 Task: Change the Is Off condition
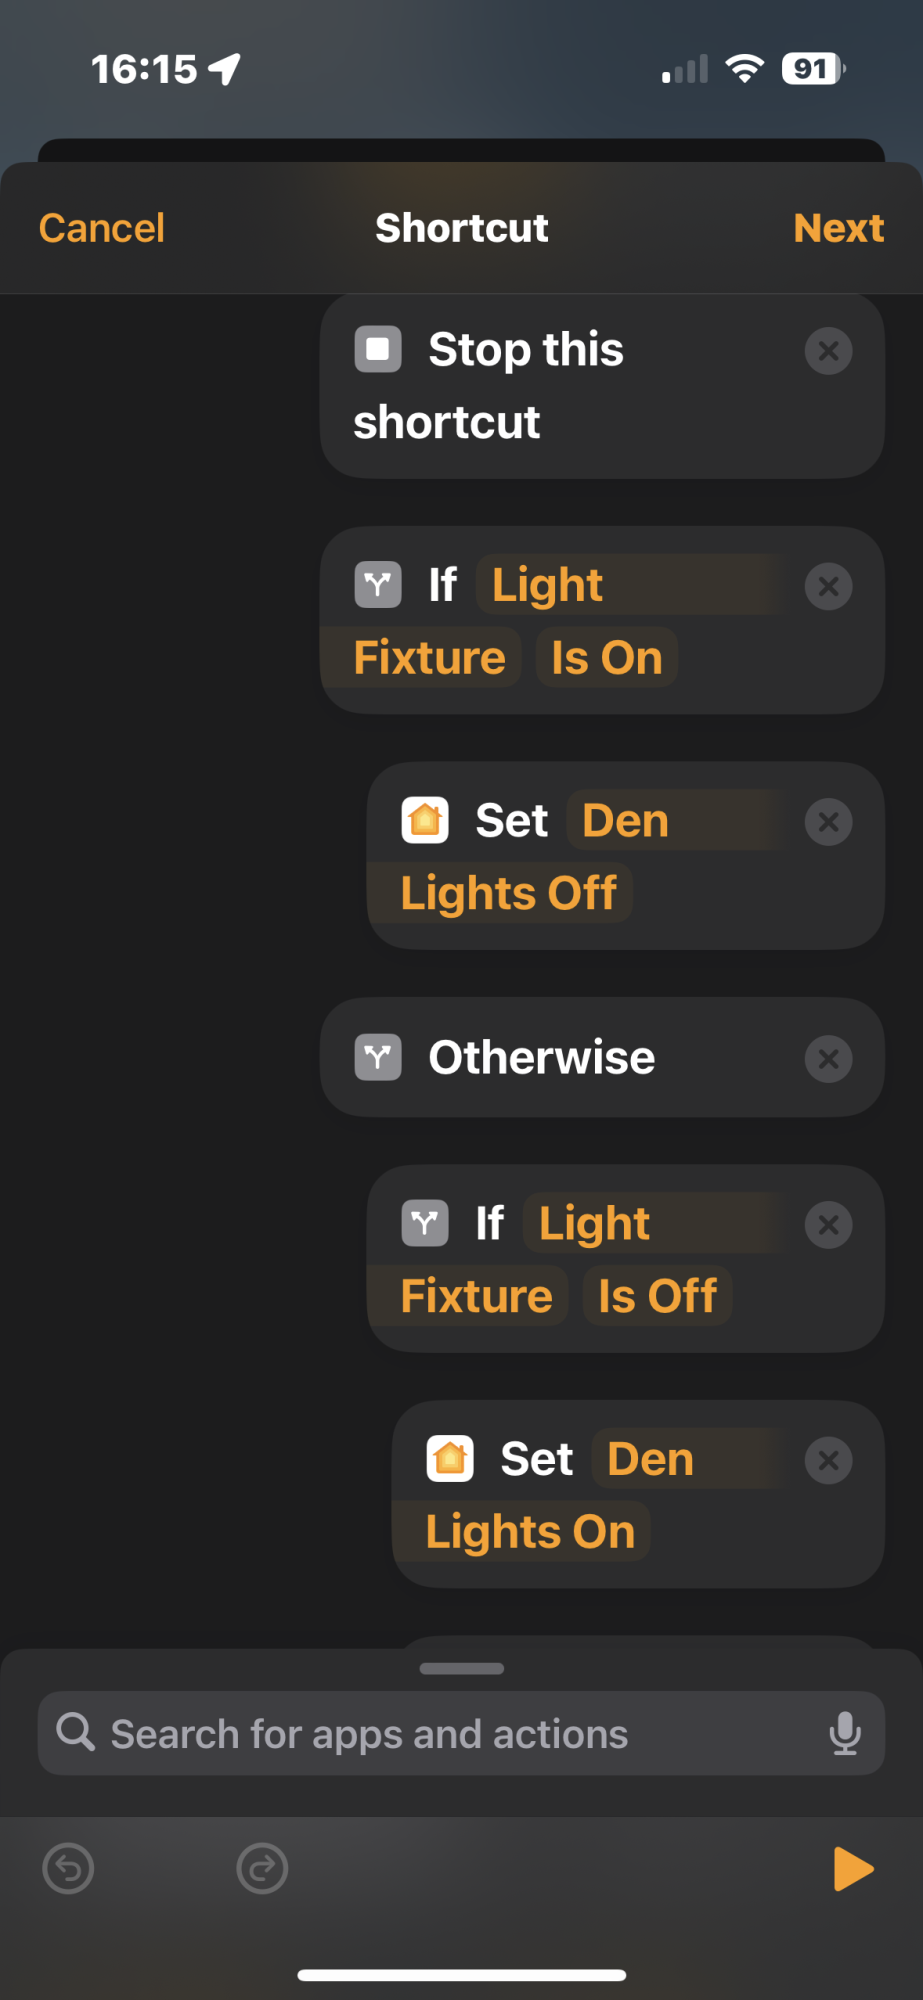coord(657,1296)
